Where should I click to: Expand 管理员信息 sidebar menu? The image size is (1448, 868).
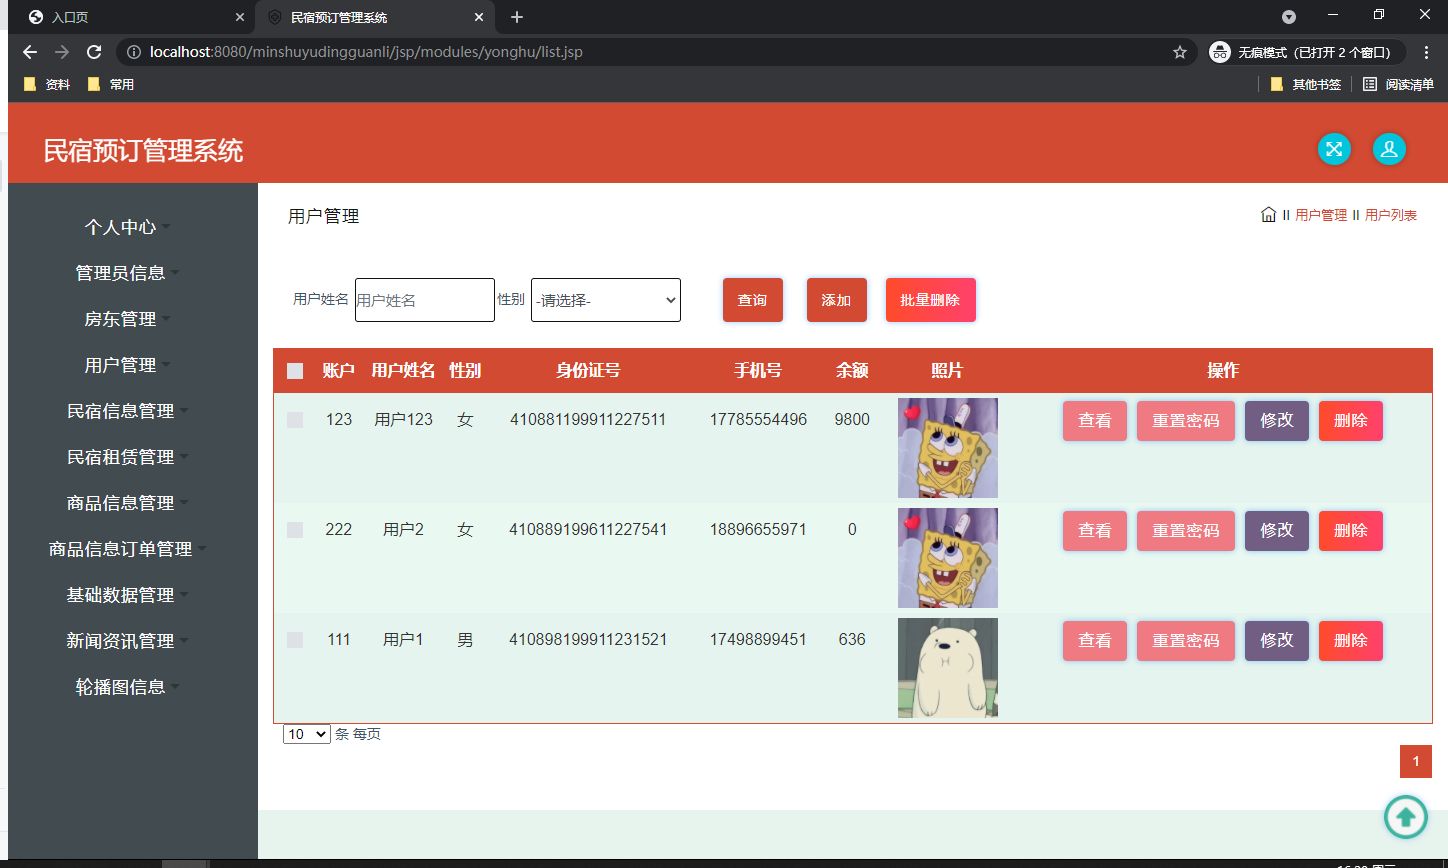click(127, 273)
